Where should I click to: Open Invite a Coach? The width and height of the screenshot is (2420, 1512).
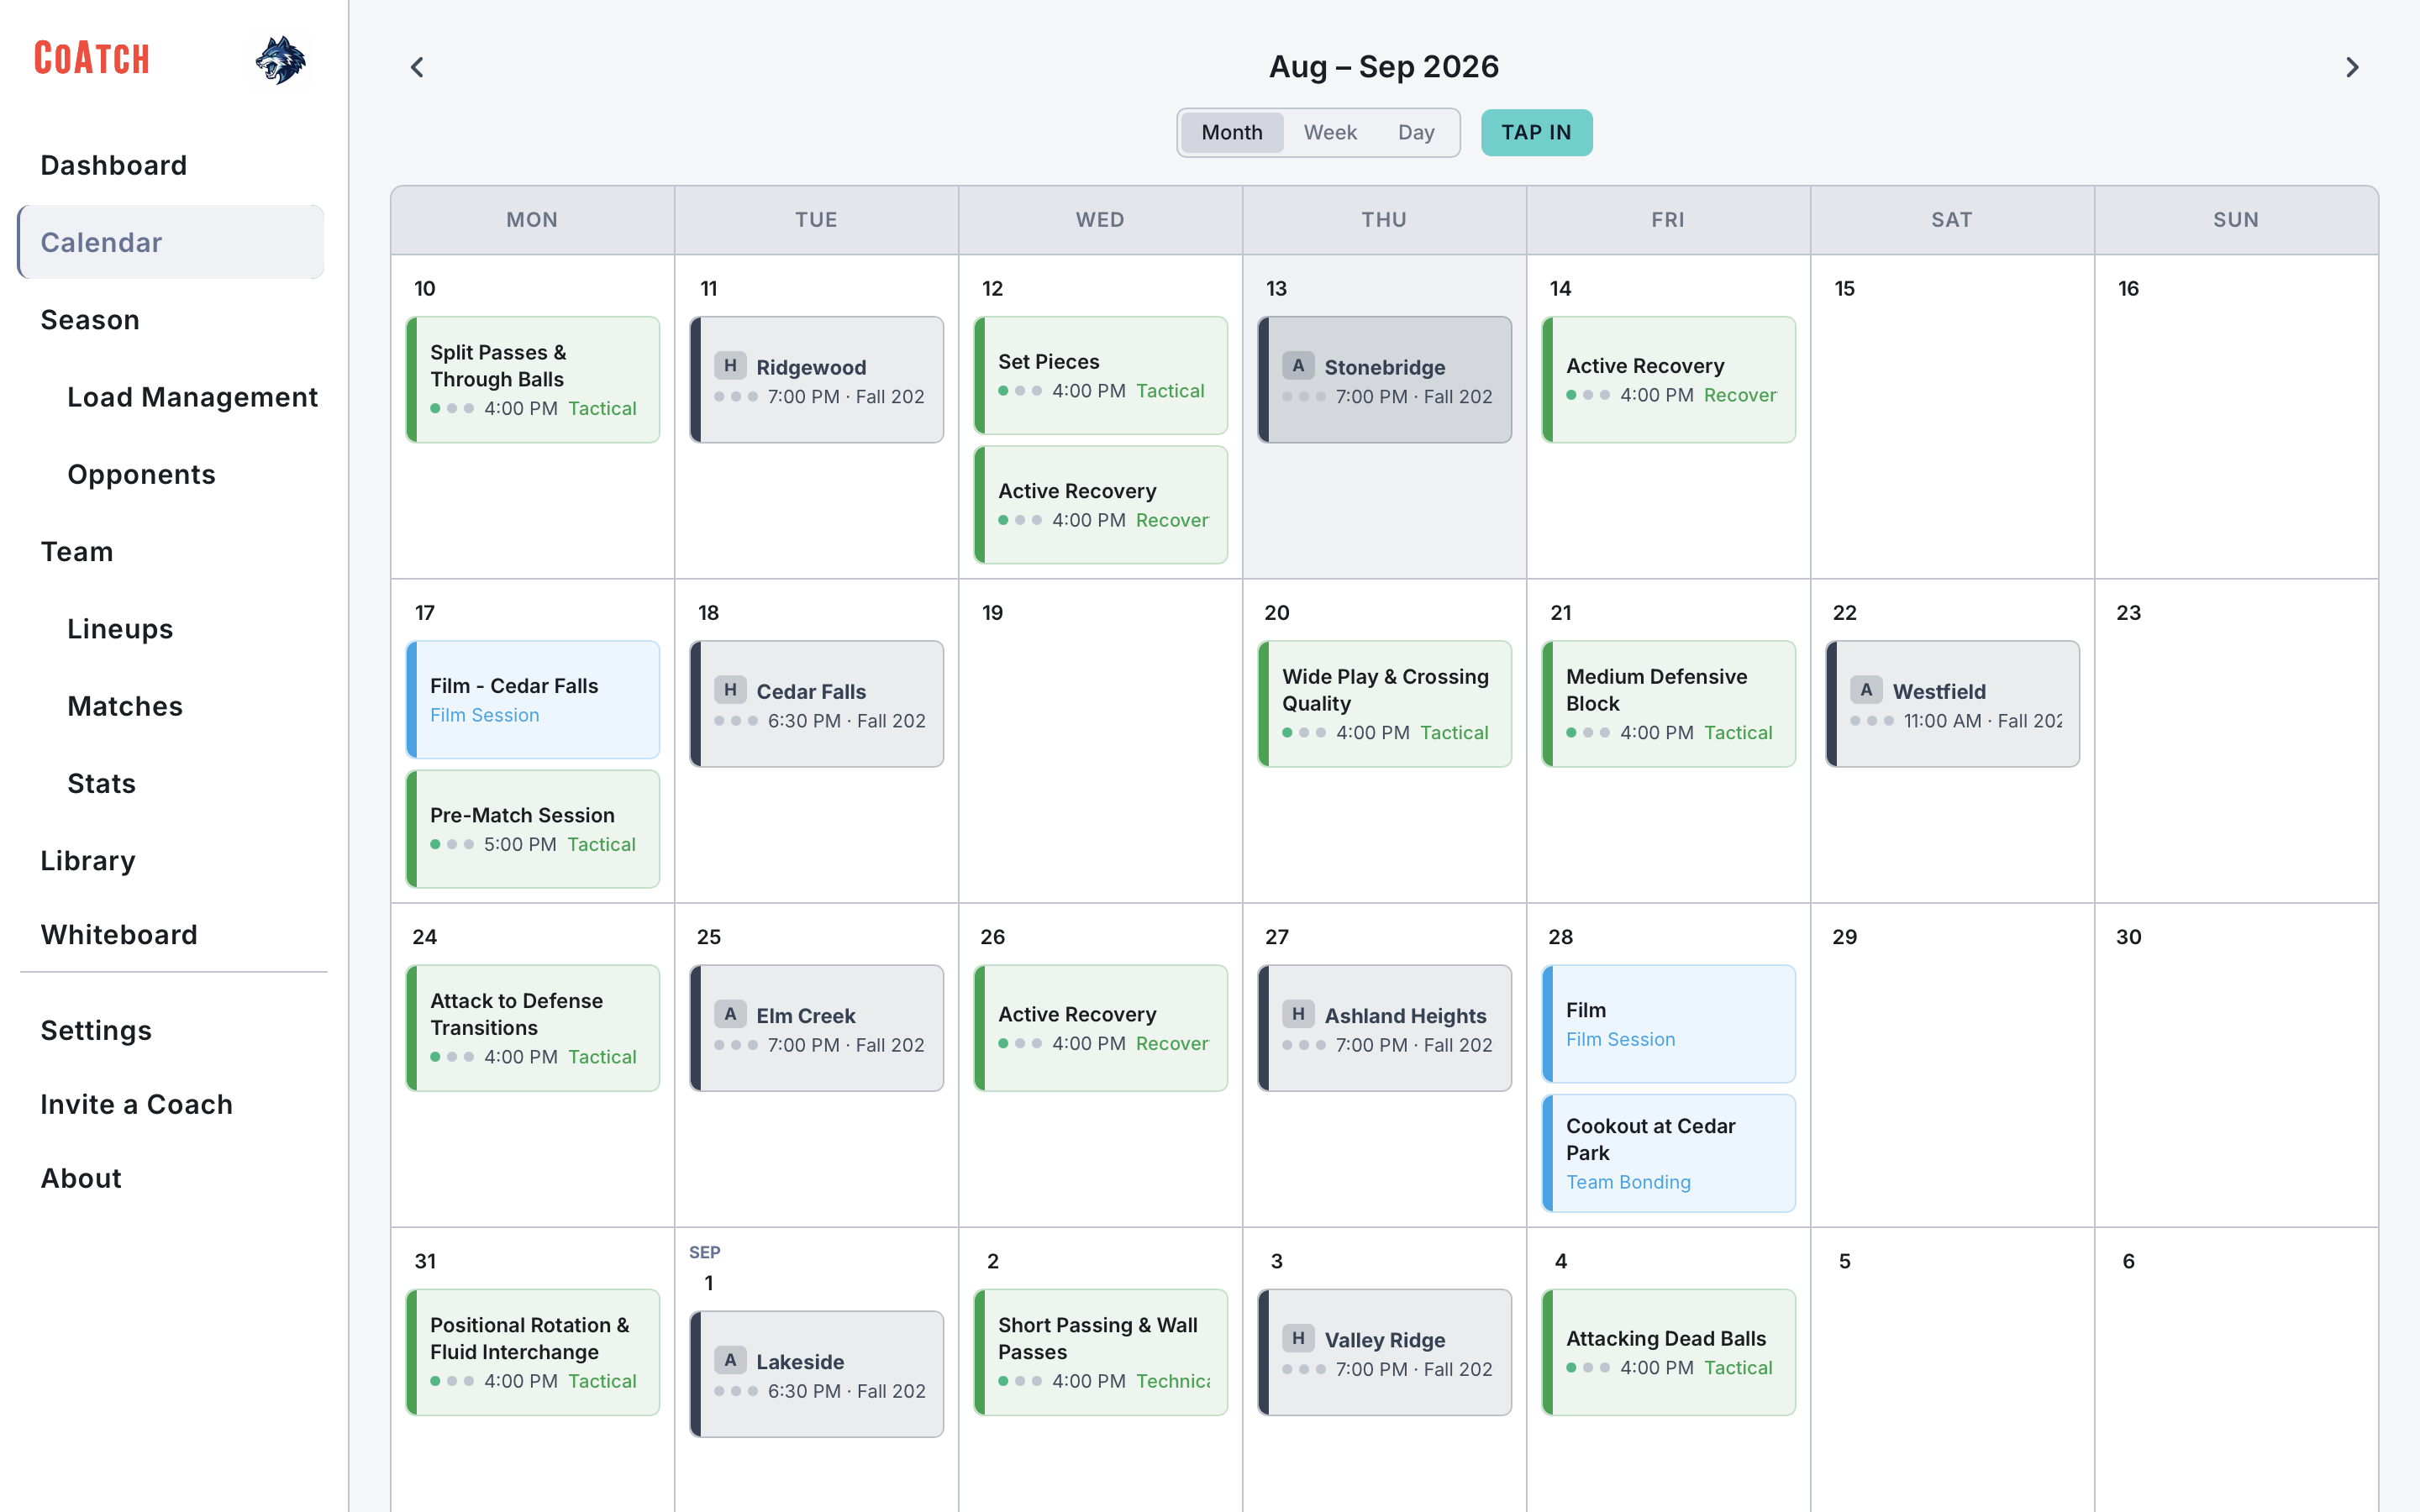click(x=137, y=1104)
